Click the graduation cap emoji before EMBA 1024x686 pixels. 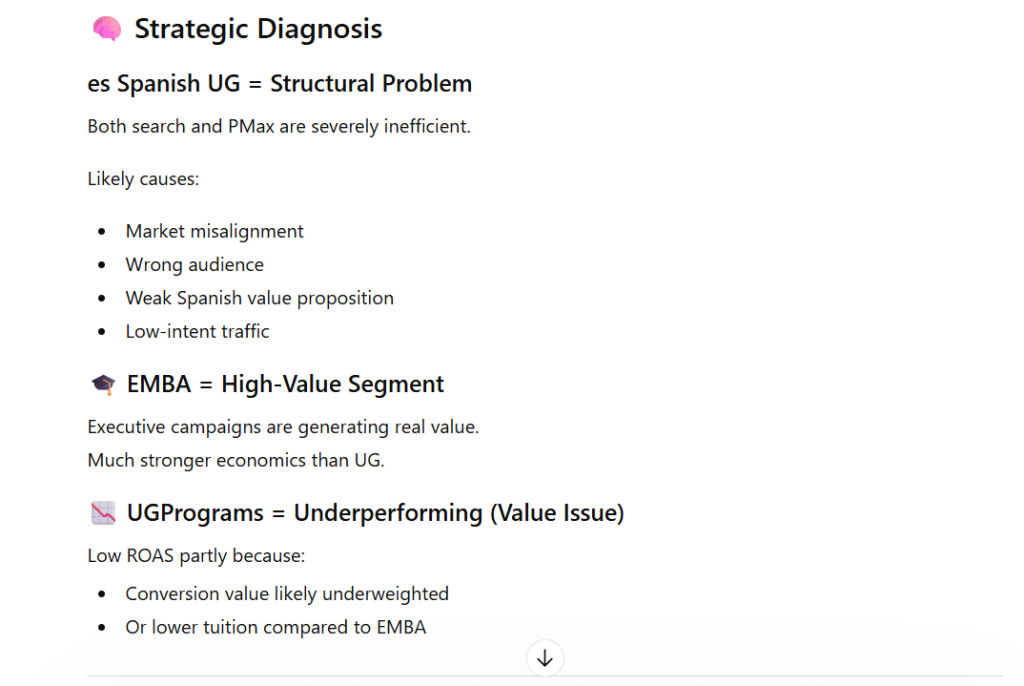pos(102,384)
